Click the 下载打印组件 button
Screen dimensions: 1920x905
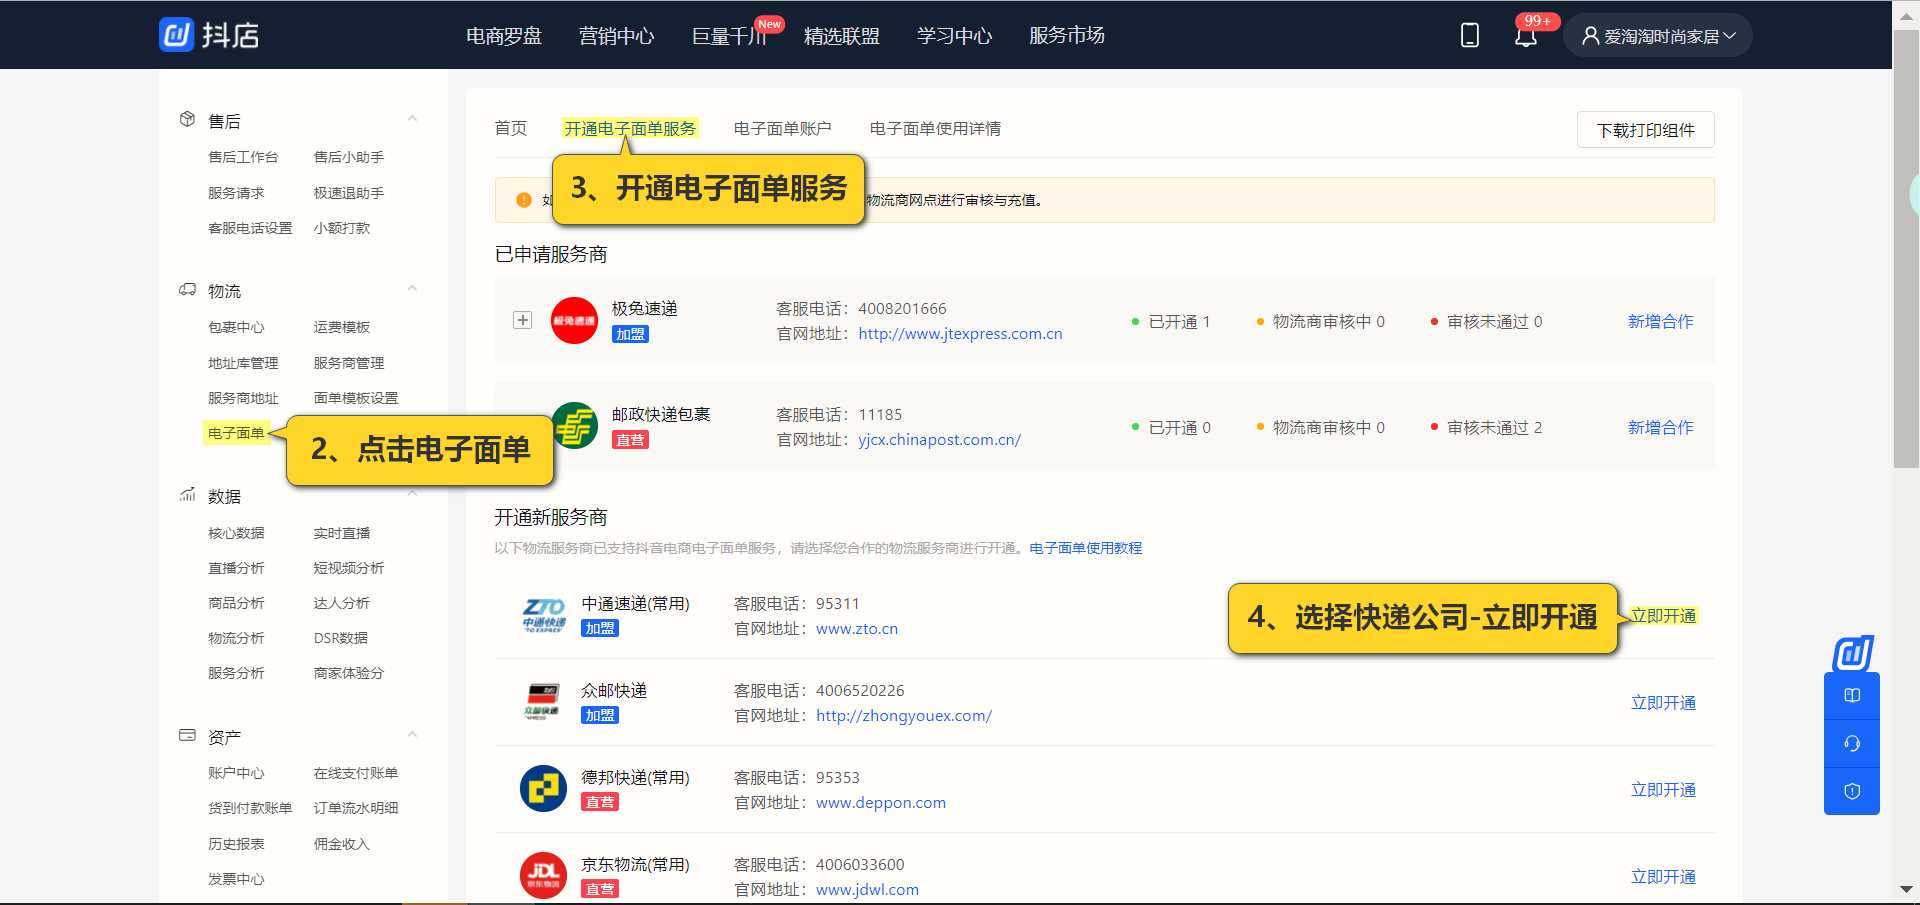(x=1645, y=129)
